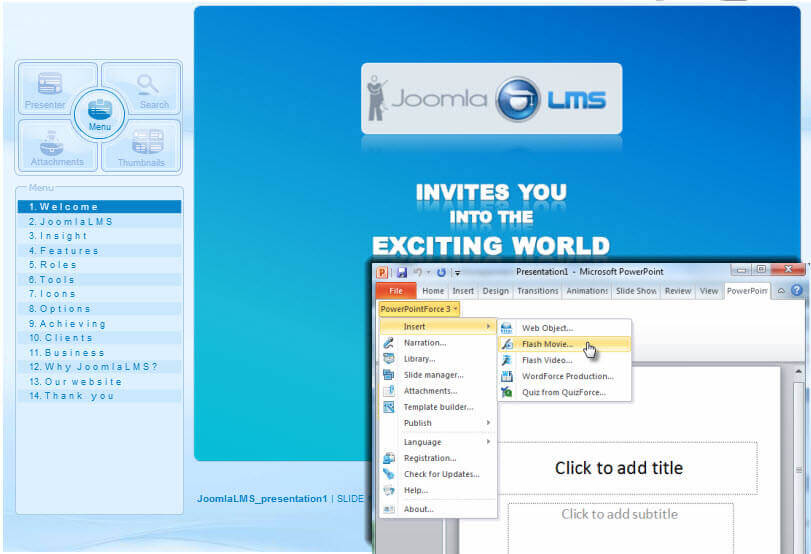Click the 'Click to add title' placeholder

coord(619,468)
